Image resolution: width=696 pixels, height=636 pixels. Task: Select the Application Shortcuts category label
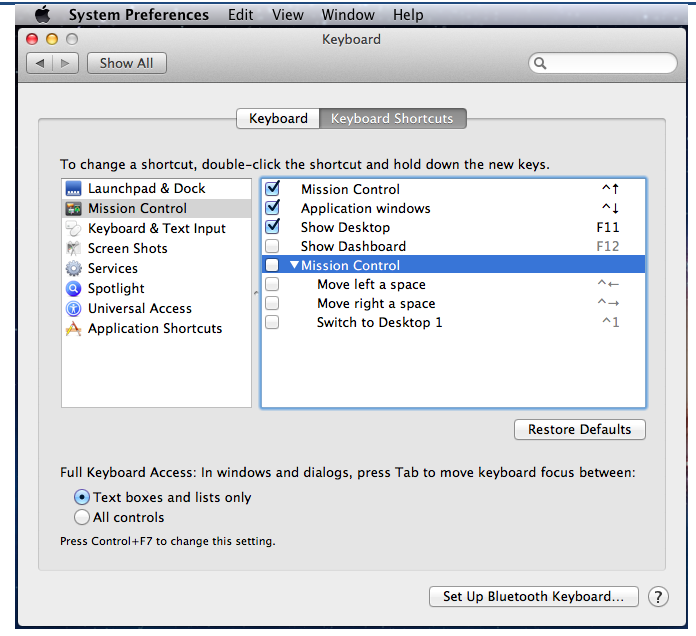(x=155, y=329)
